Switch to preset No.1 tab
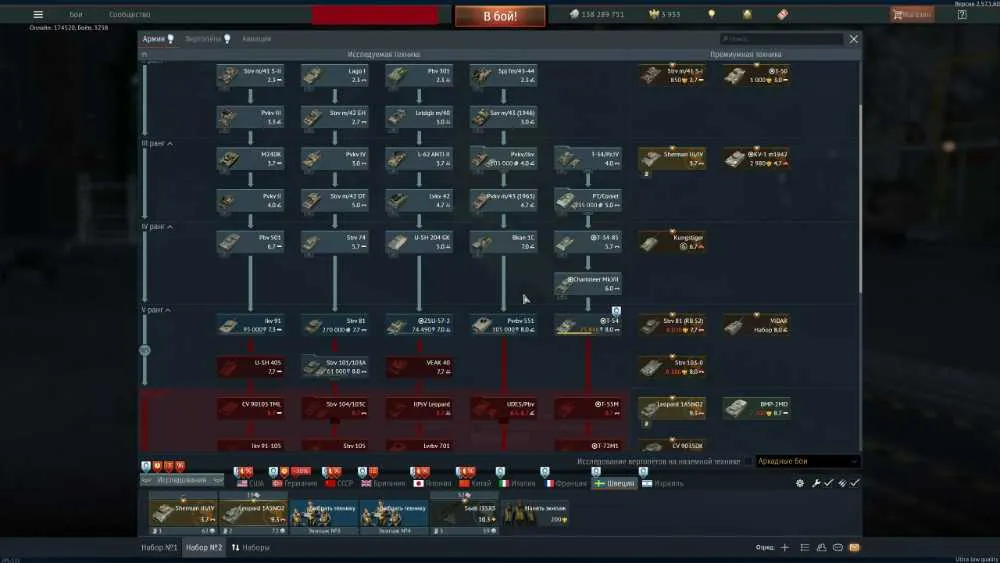This screenshot has width=1000, height=563. pyautogui.click(x=159, y=548)
